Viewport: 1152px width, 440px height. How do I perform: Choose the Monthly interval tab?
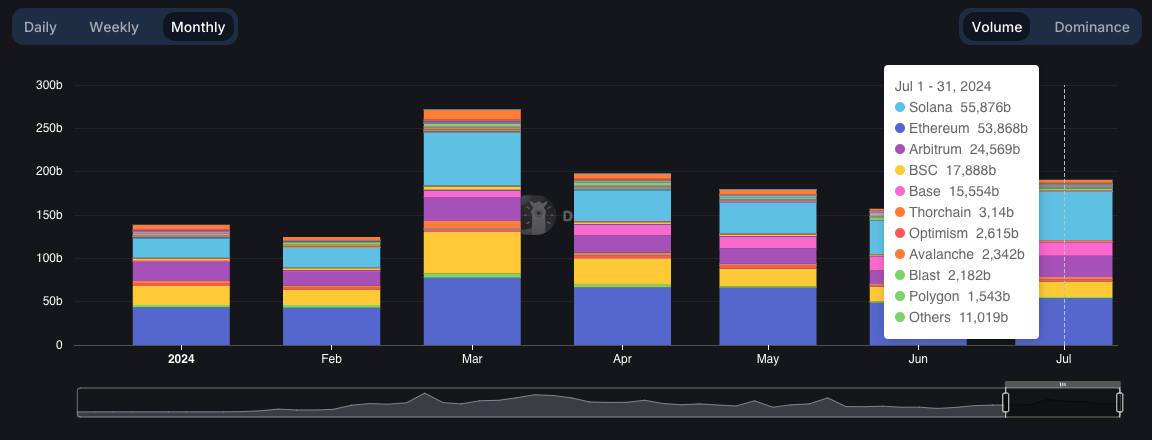pos(198,27)
